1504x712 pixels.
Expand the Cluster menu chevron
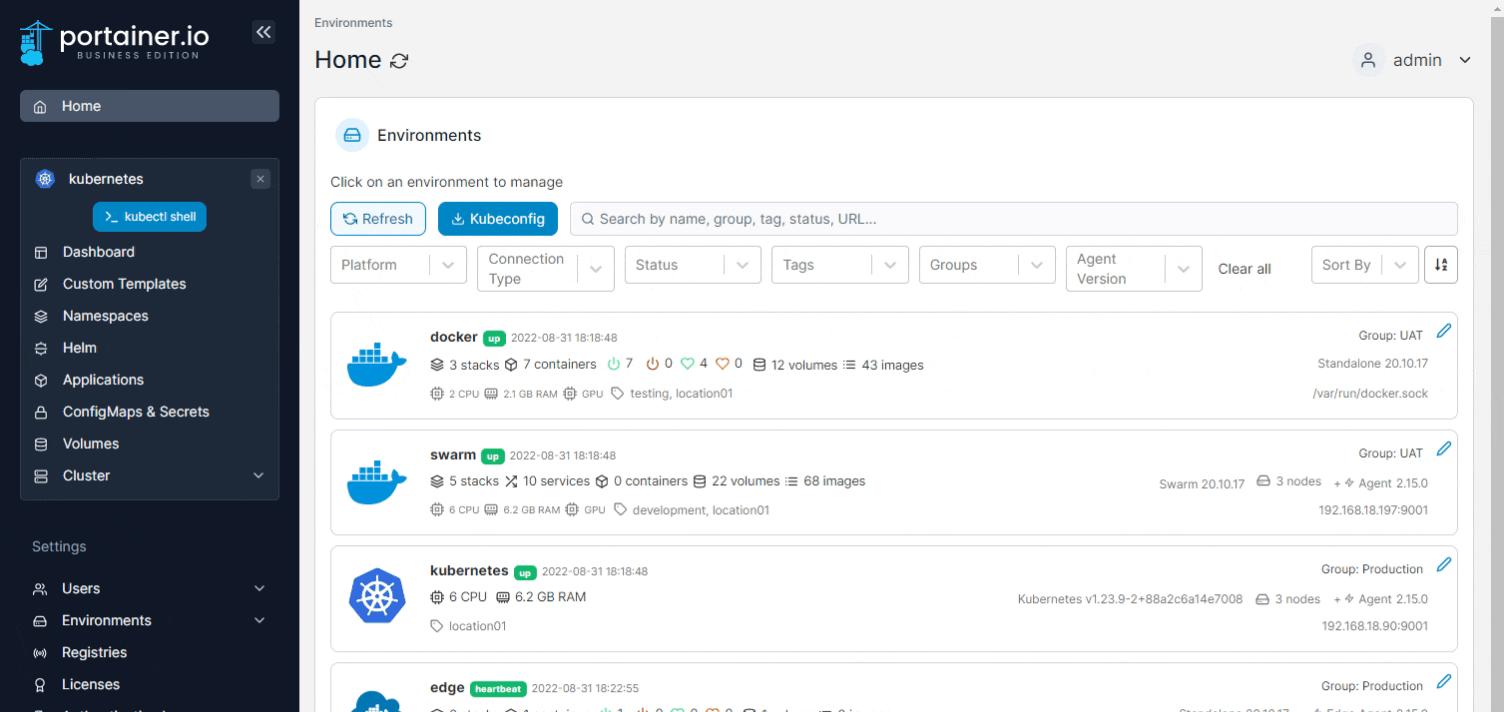coord(259,476)
